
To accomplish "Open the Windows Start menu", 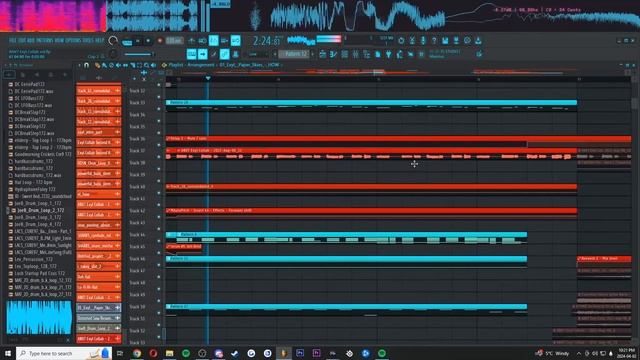I will [x=8, y=353].
